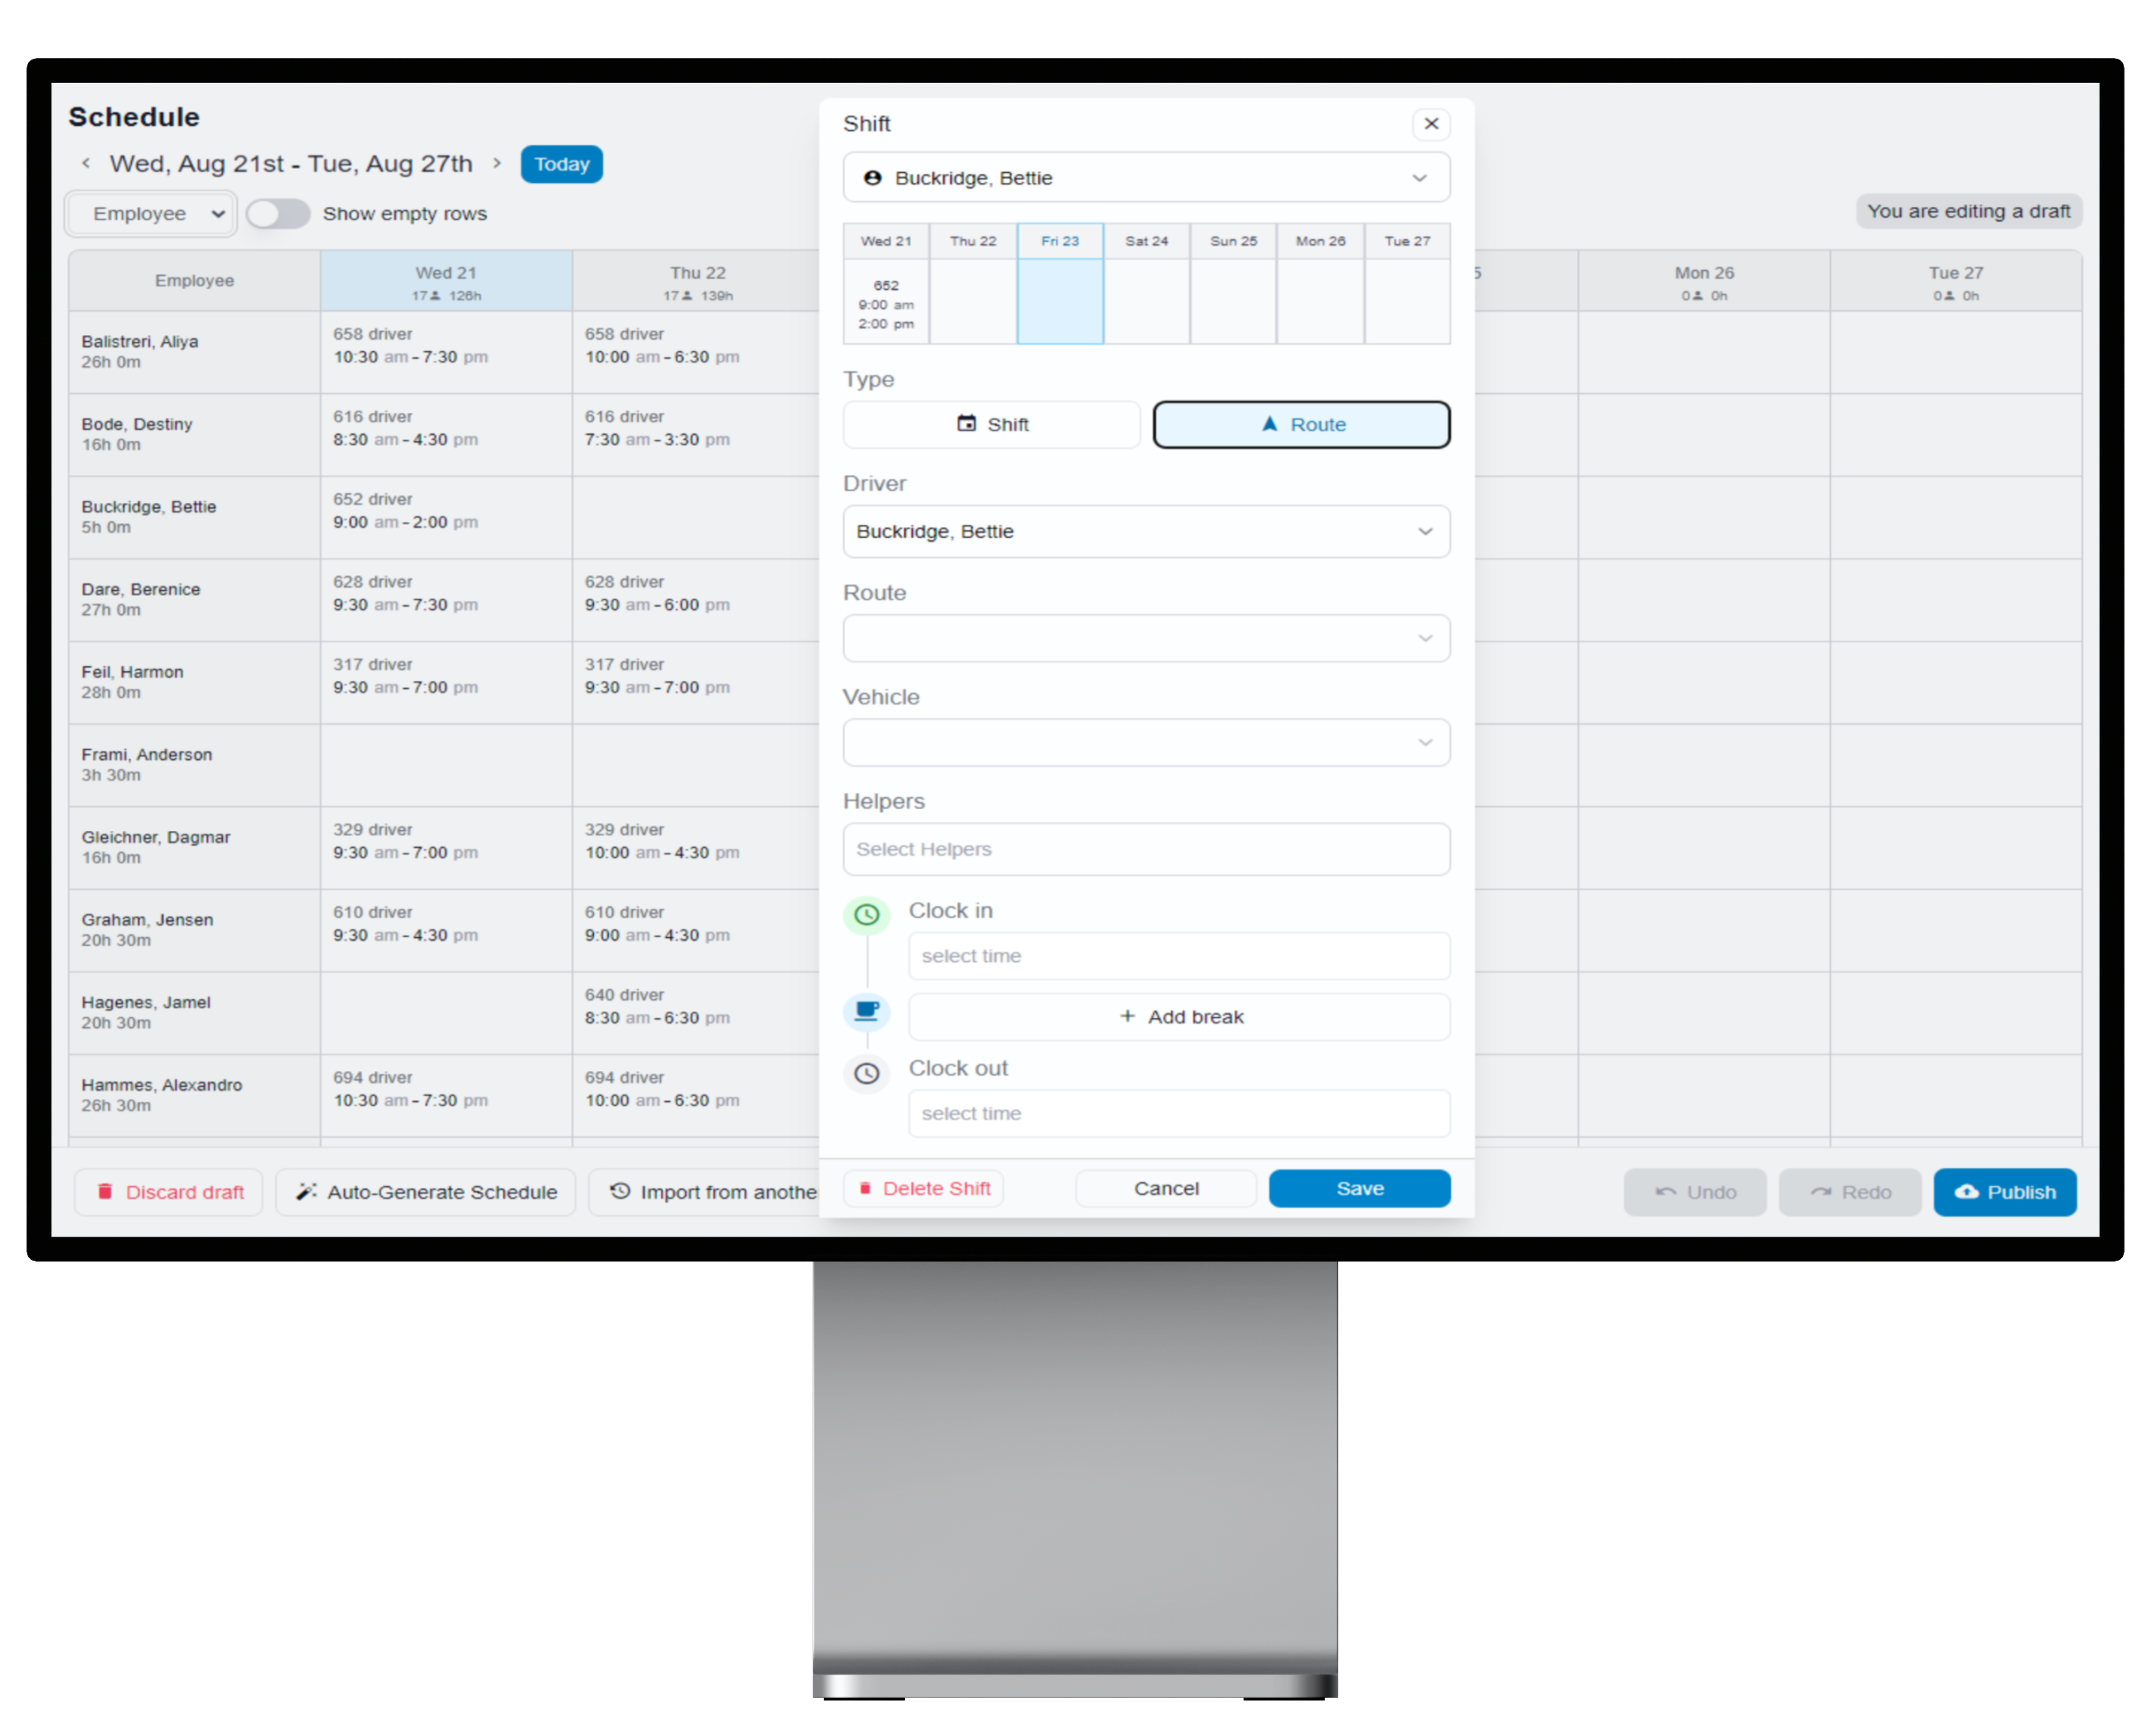Go to next week with right chevron
This screenshot has height=1735, width=2156.
pos(497,163)
